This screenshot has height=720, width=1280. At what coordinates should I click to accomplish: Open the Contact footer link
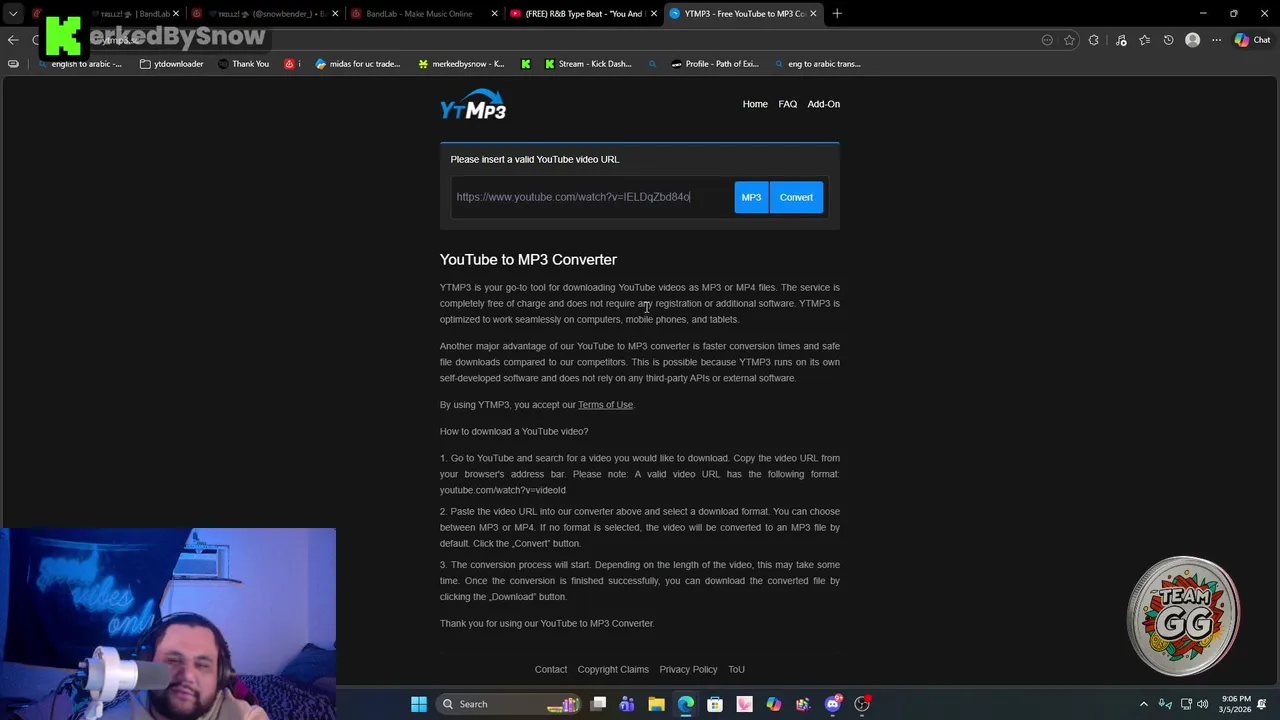[551, 669]
